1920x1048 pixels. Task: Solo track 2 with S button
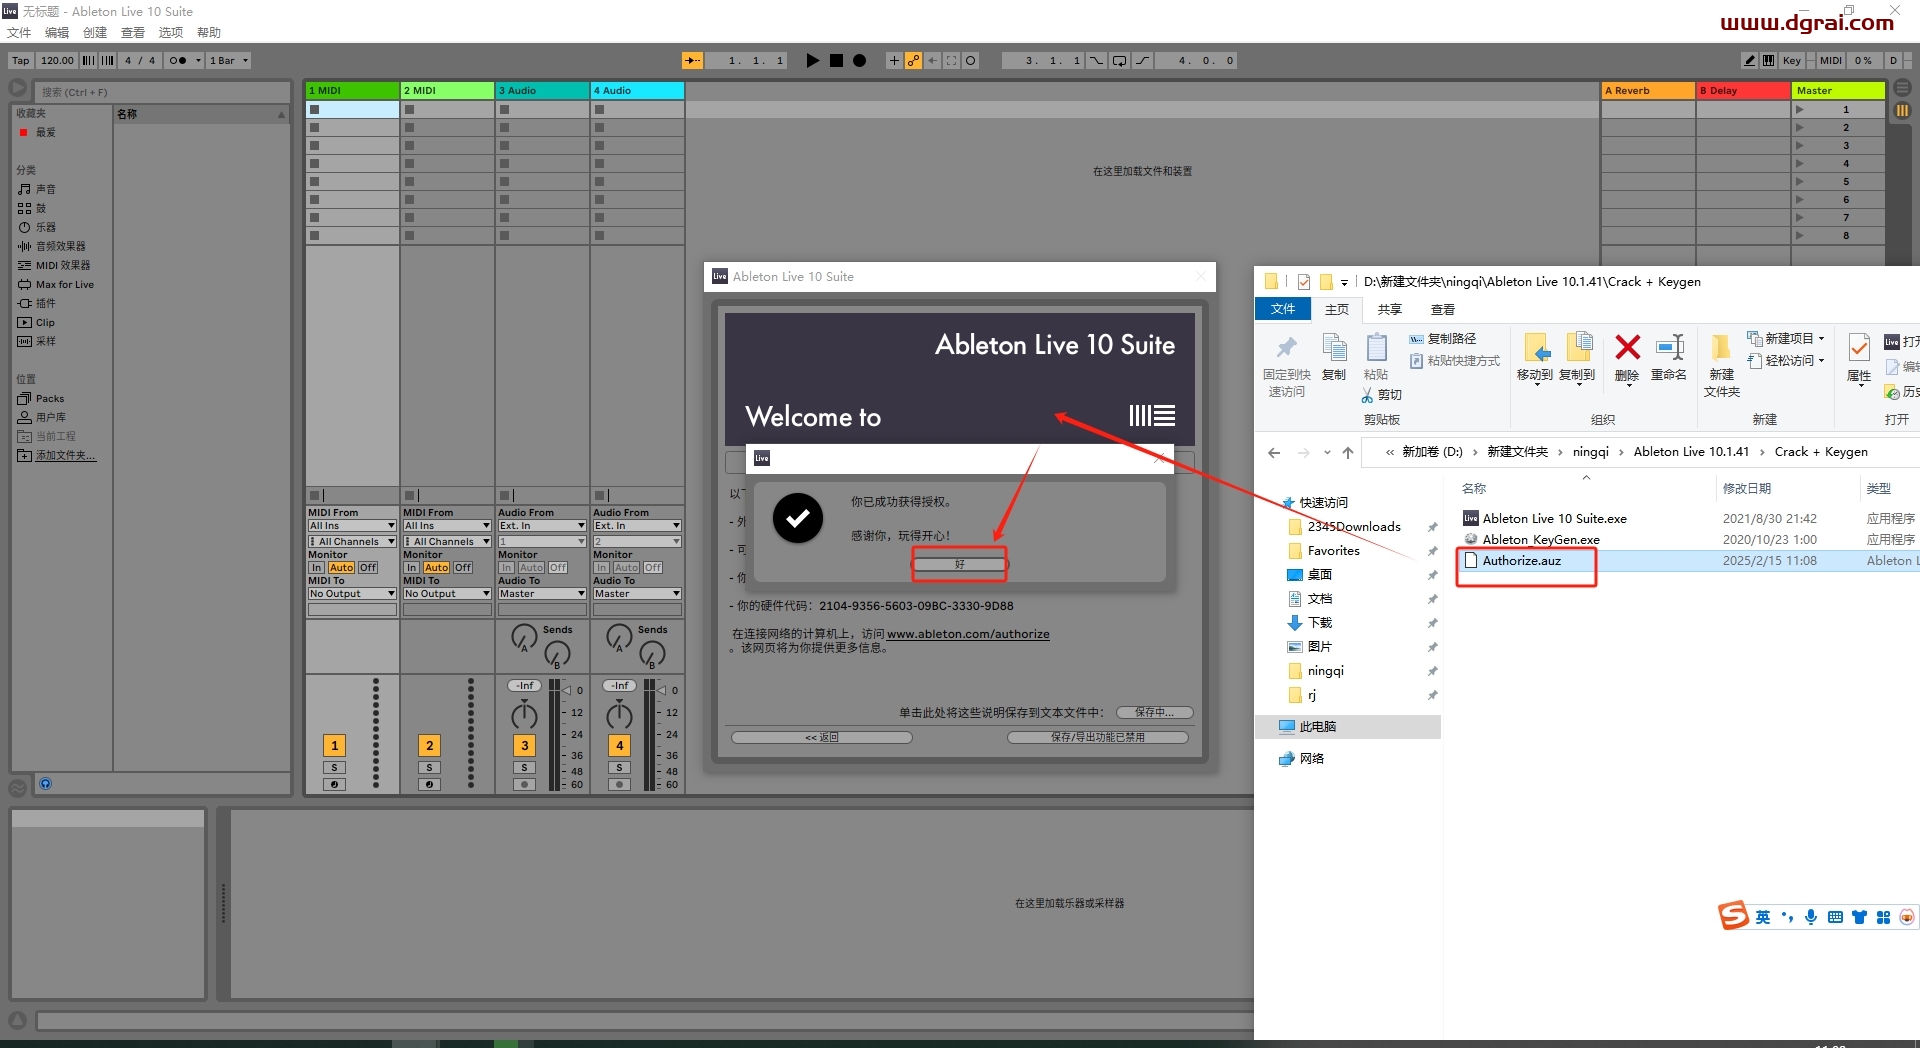[x=429, y=767]
